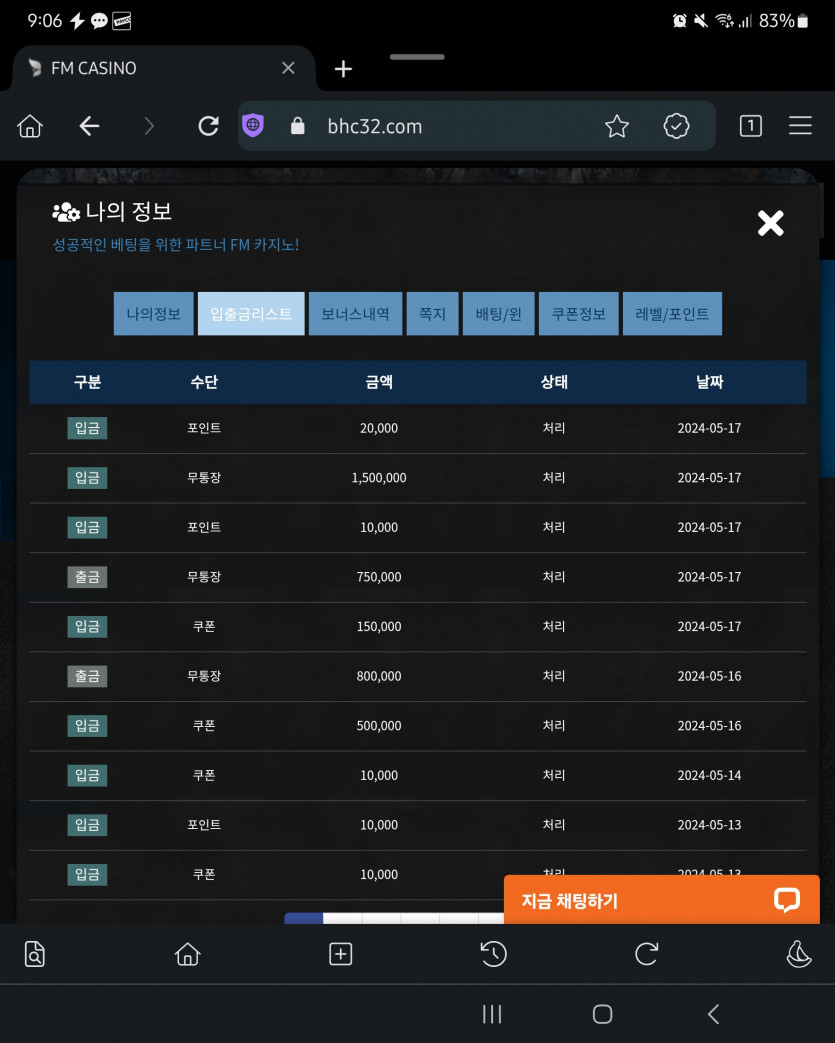Screen dimensions: 835x1043
Task: Click the 출금 badge in the 750,000 row
Action: click(87, 577)
